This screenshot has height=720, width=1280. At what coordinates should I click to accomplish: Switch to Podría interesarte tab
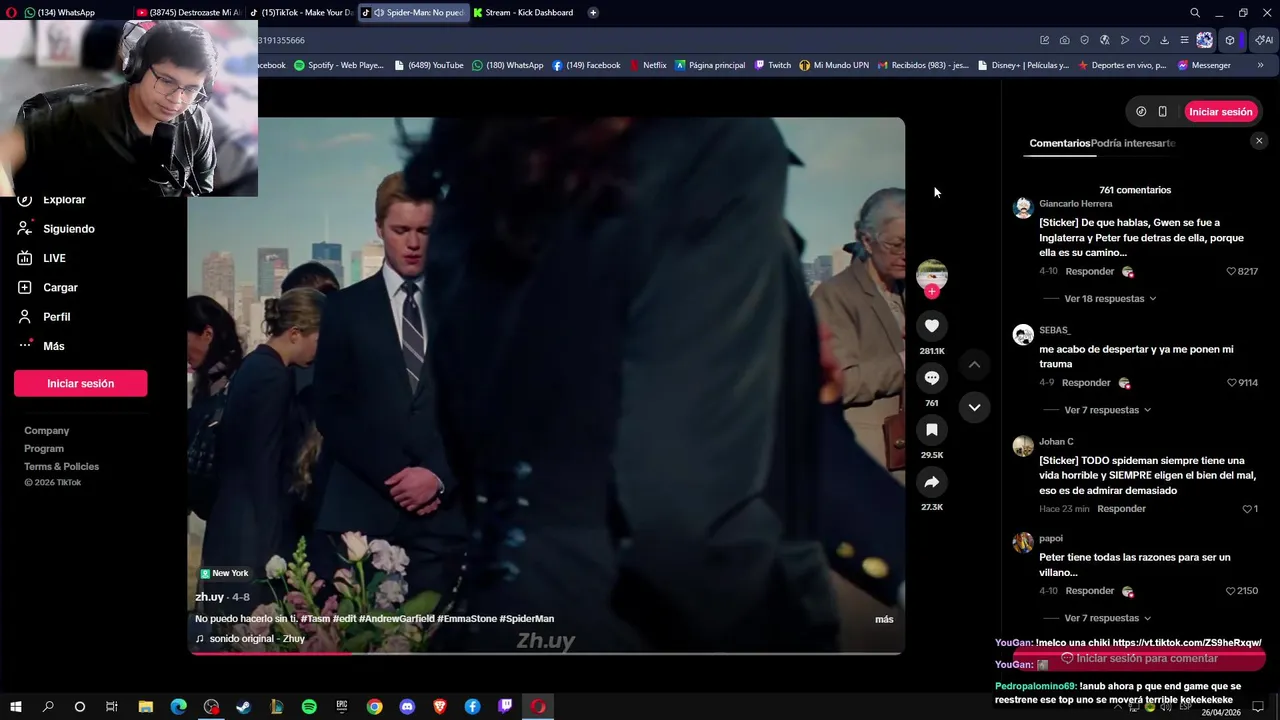point(1132,143)
